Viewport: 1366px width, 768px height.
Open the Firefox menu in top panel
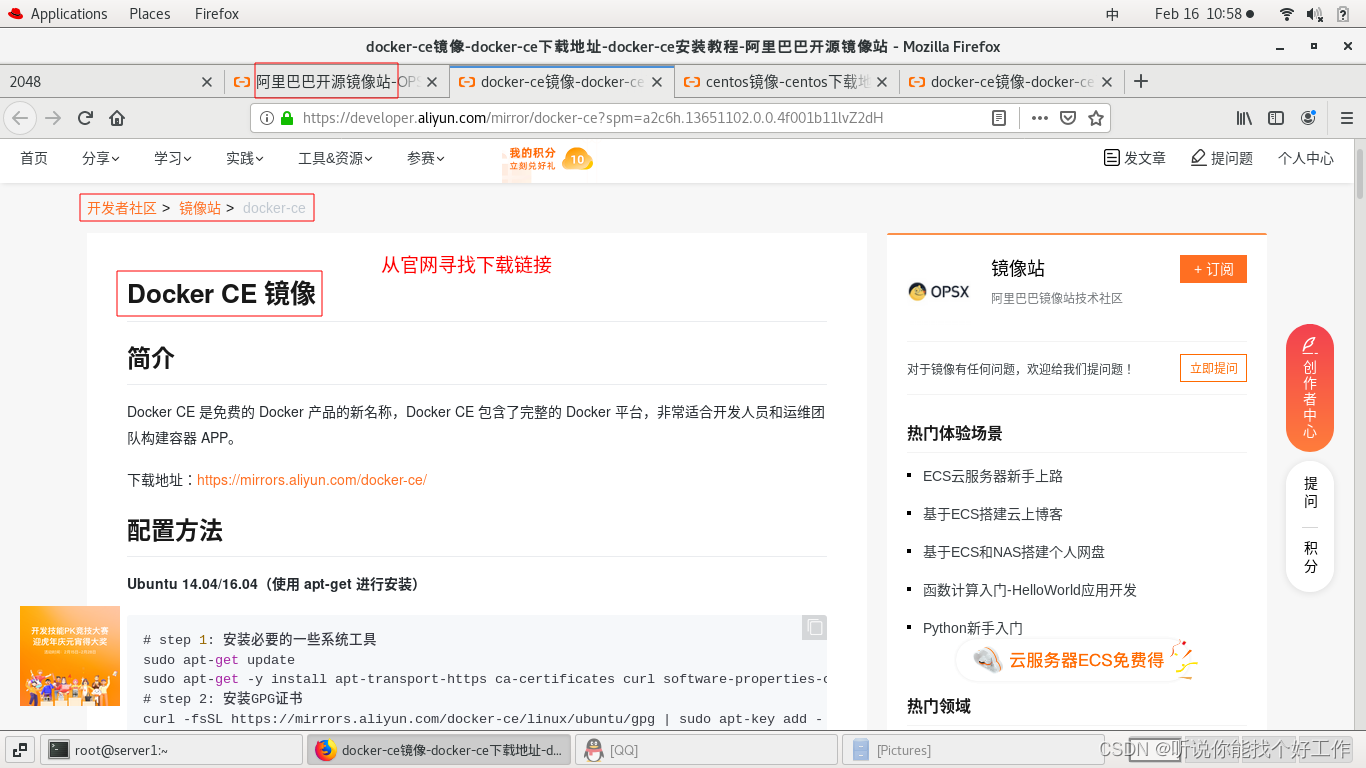[x=217, y=14]
